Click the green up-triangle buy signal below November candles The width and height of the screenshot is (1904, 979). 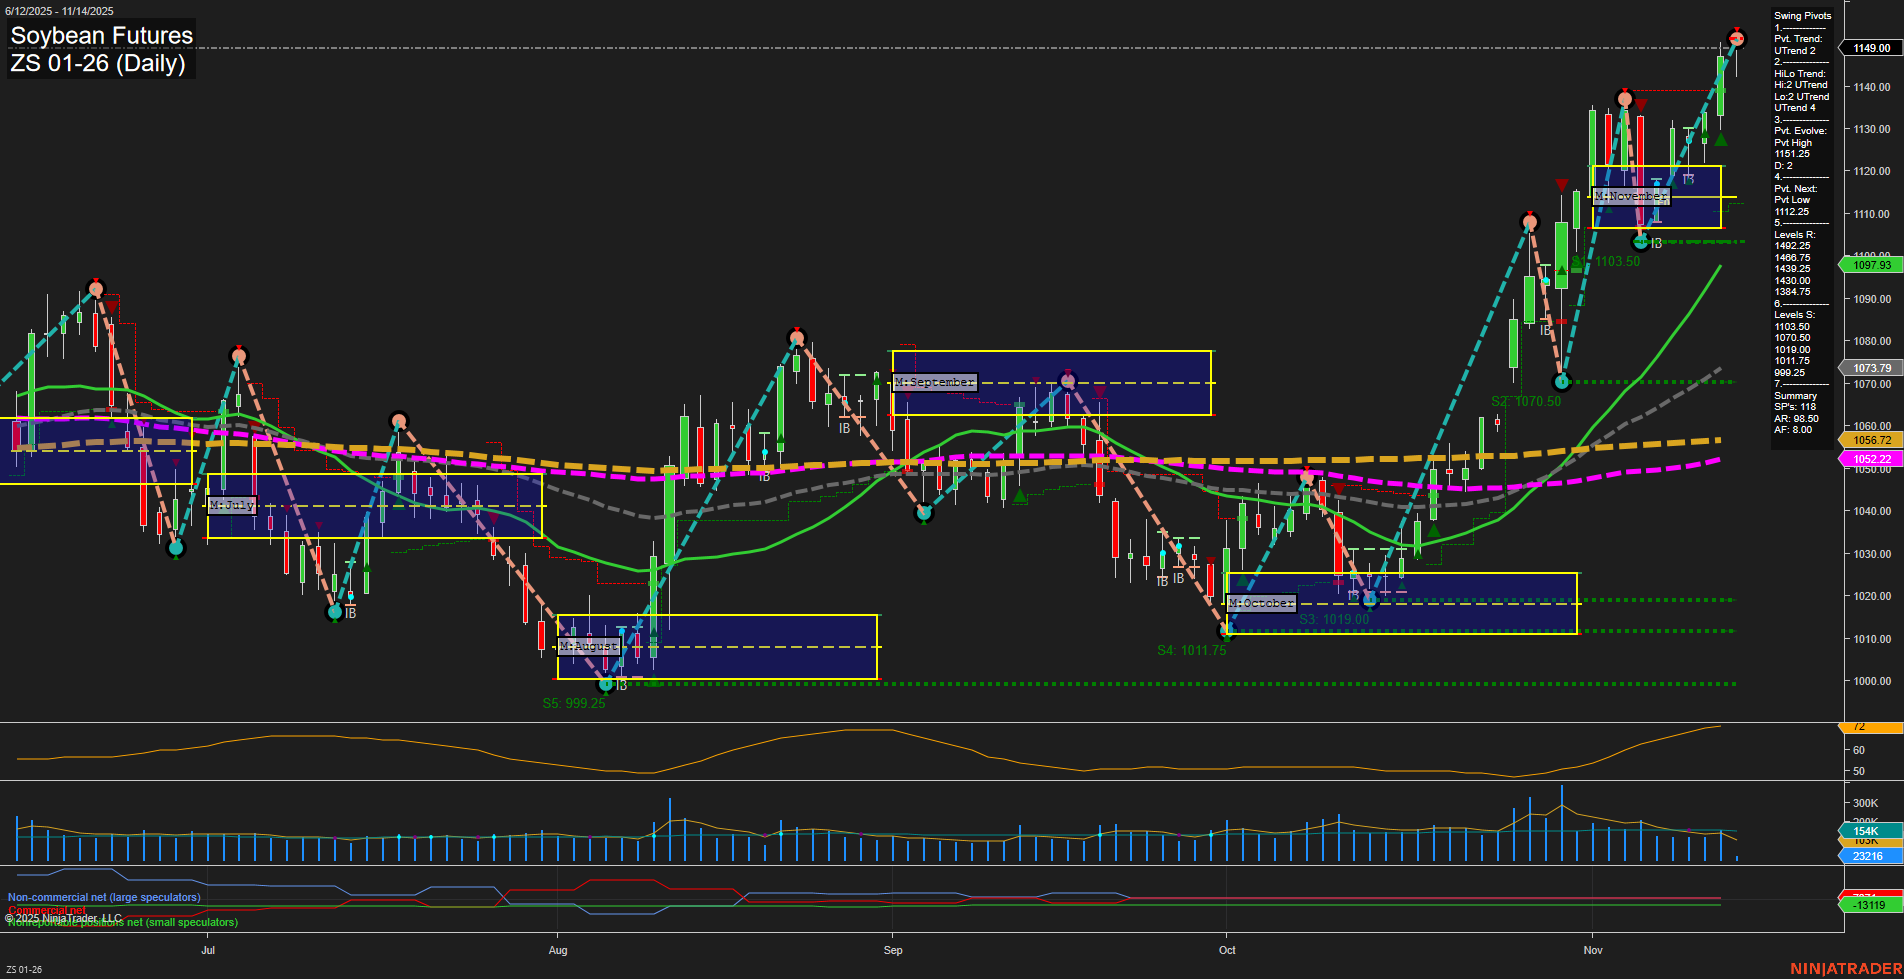pyautogui.click(x=1719, y=140)
